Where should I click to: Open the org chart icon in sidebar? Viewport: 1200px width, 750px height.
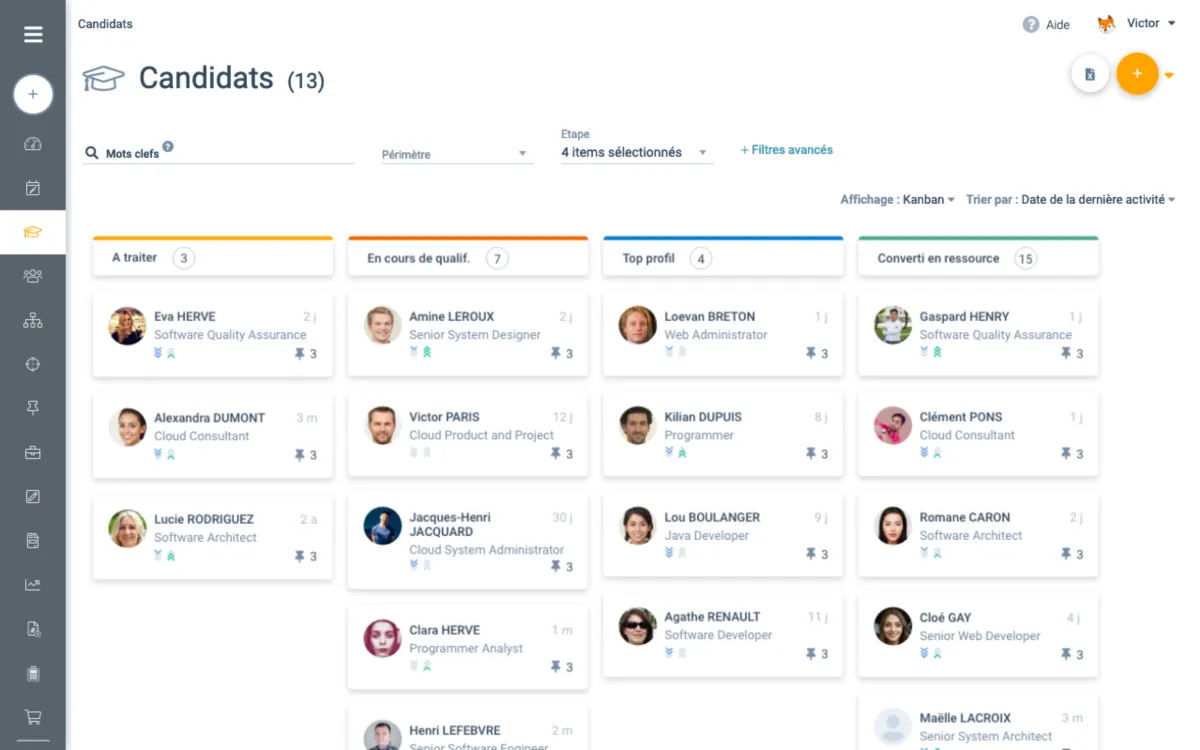click(x=33, y=320)
